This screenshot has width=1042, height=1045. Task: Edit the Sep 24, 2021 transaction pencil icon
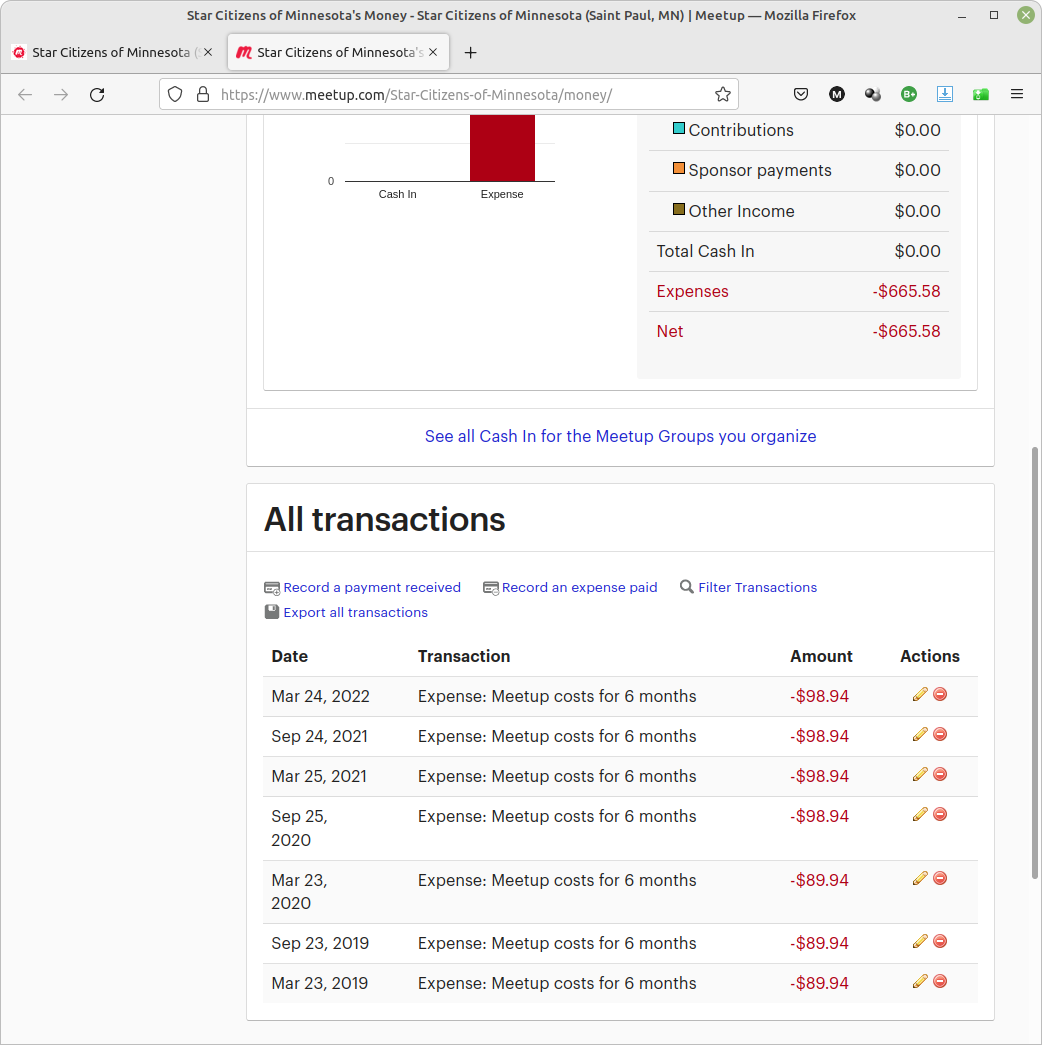point(920,734)
